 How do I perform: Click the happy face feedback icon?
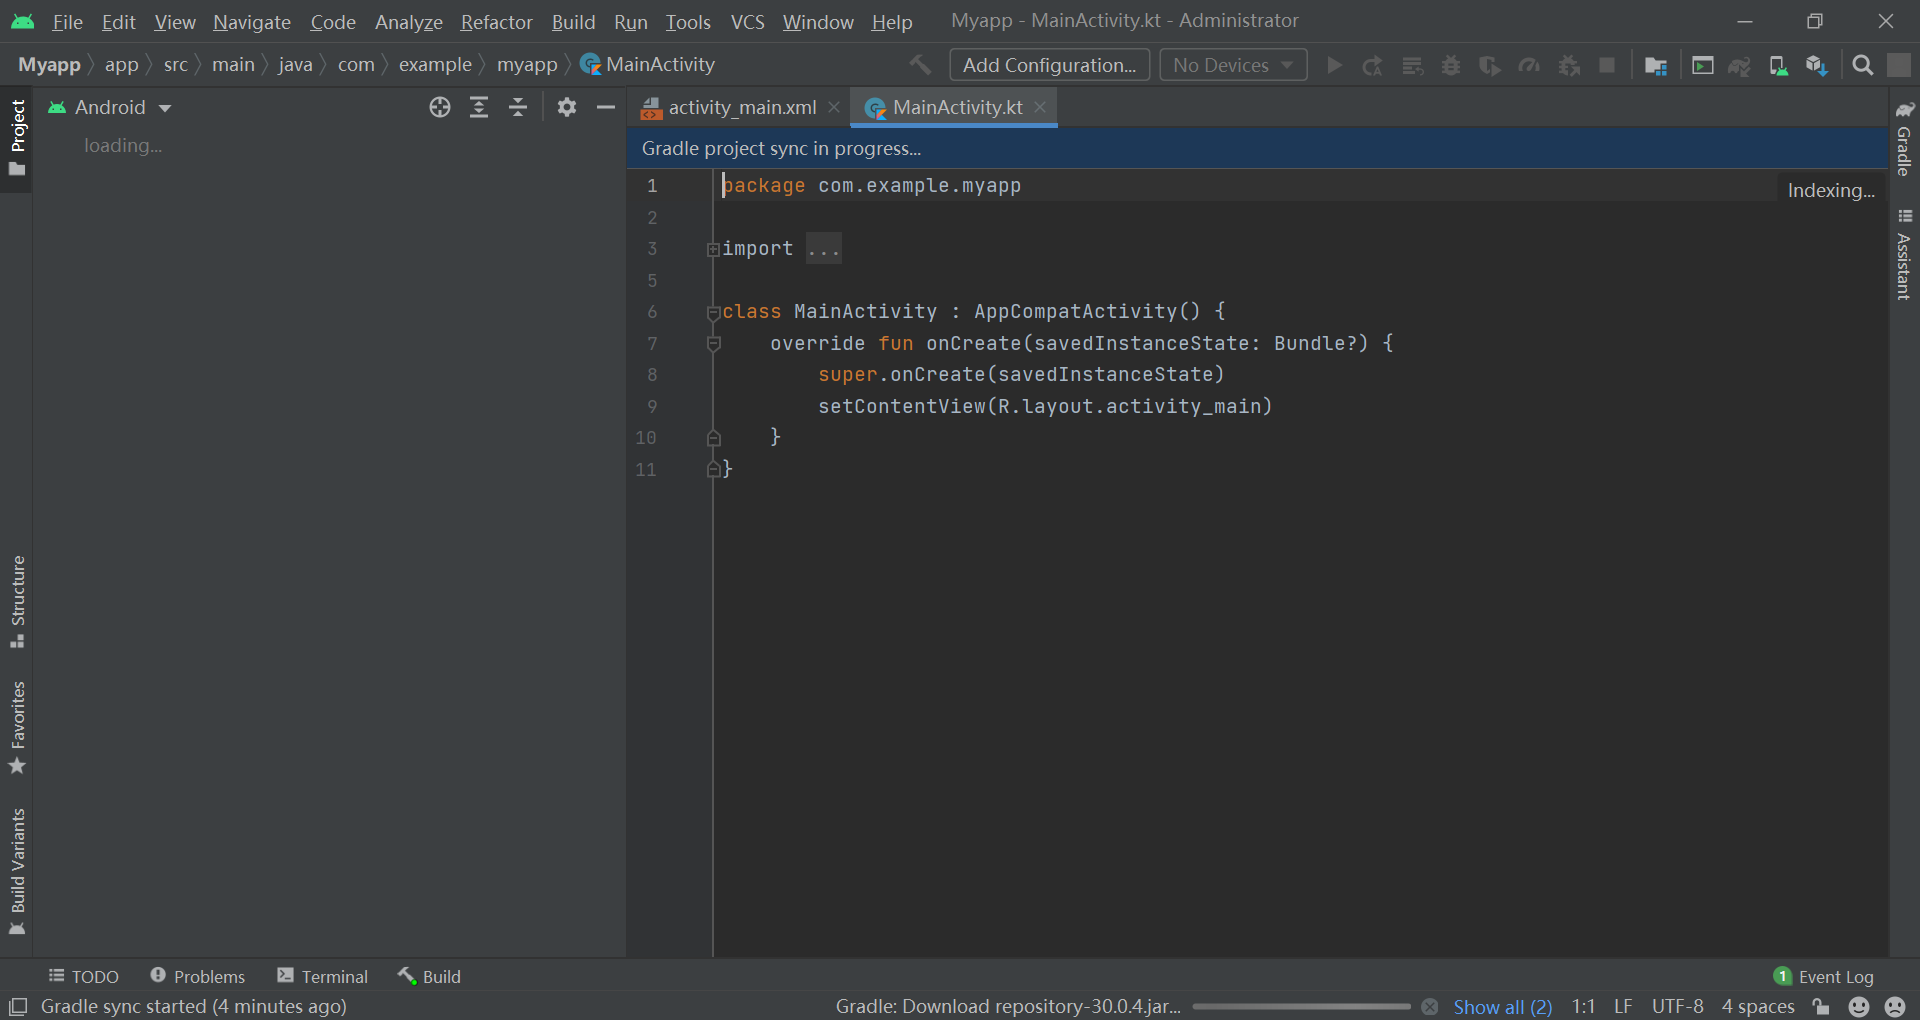coord(1859,1006)
